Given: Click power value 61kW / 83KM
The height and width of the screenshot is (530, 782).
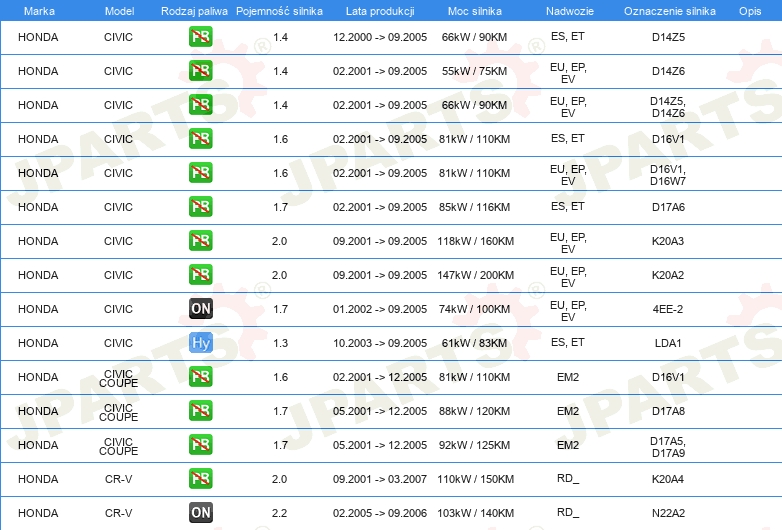Looking at the screenshot, I should coord(474,343).
